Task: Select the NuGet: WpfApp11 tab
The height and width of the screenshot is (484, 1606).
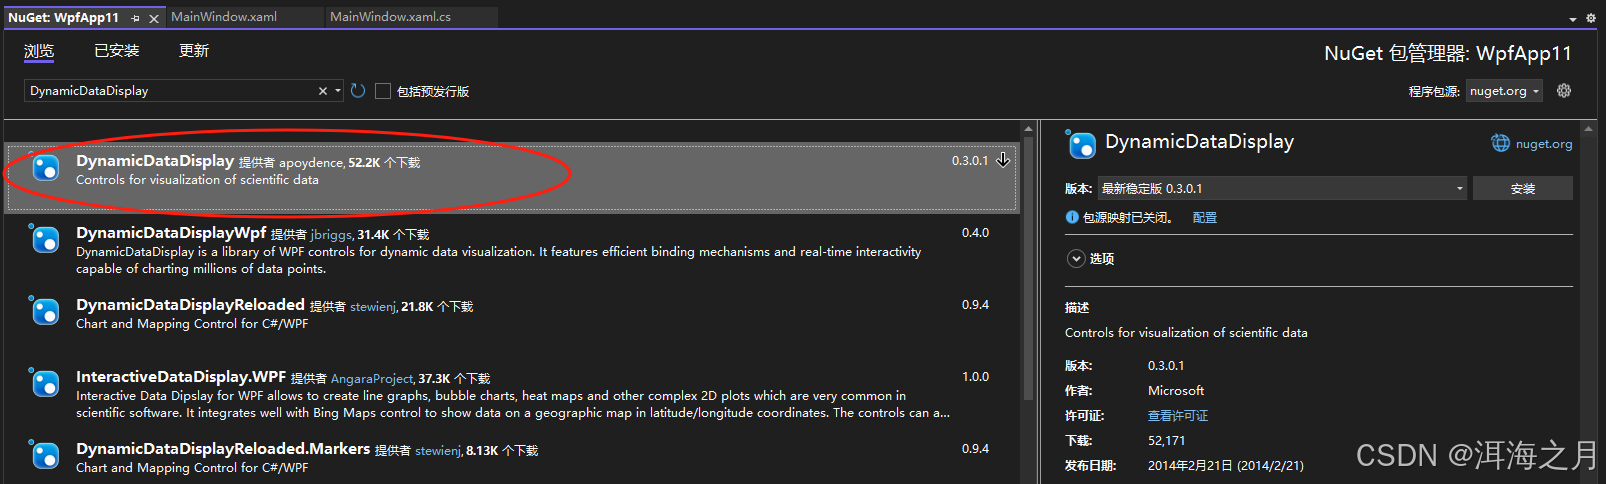Action: pos(63,18)
